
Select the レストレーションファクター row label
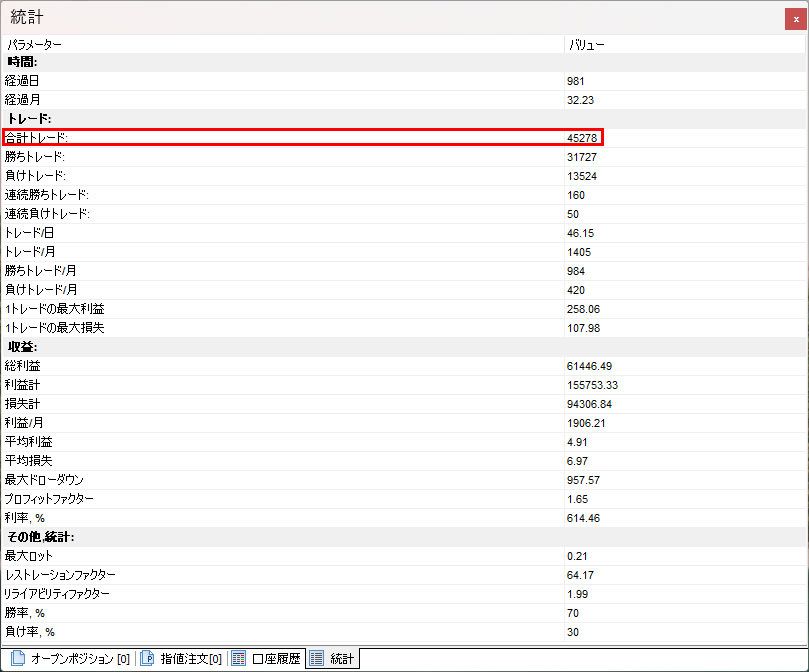click(x=60, y=574)
